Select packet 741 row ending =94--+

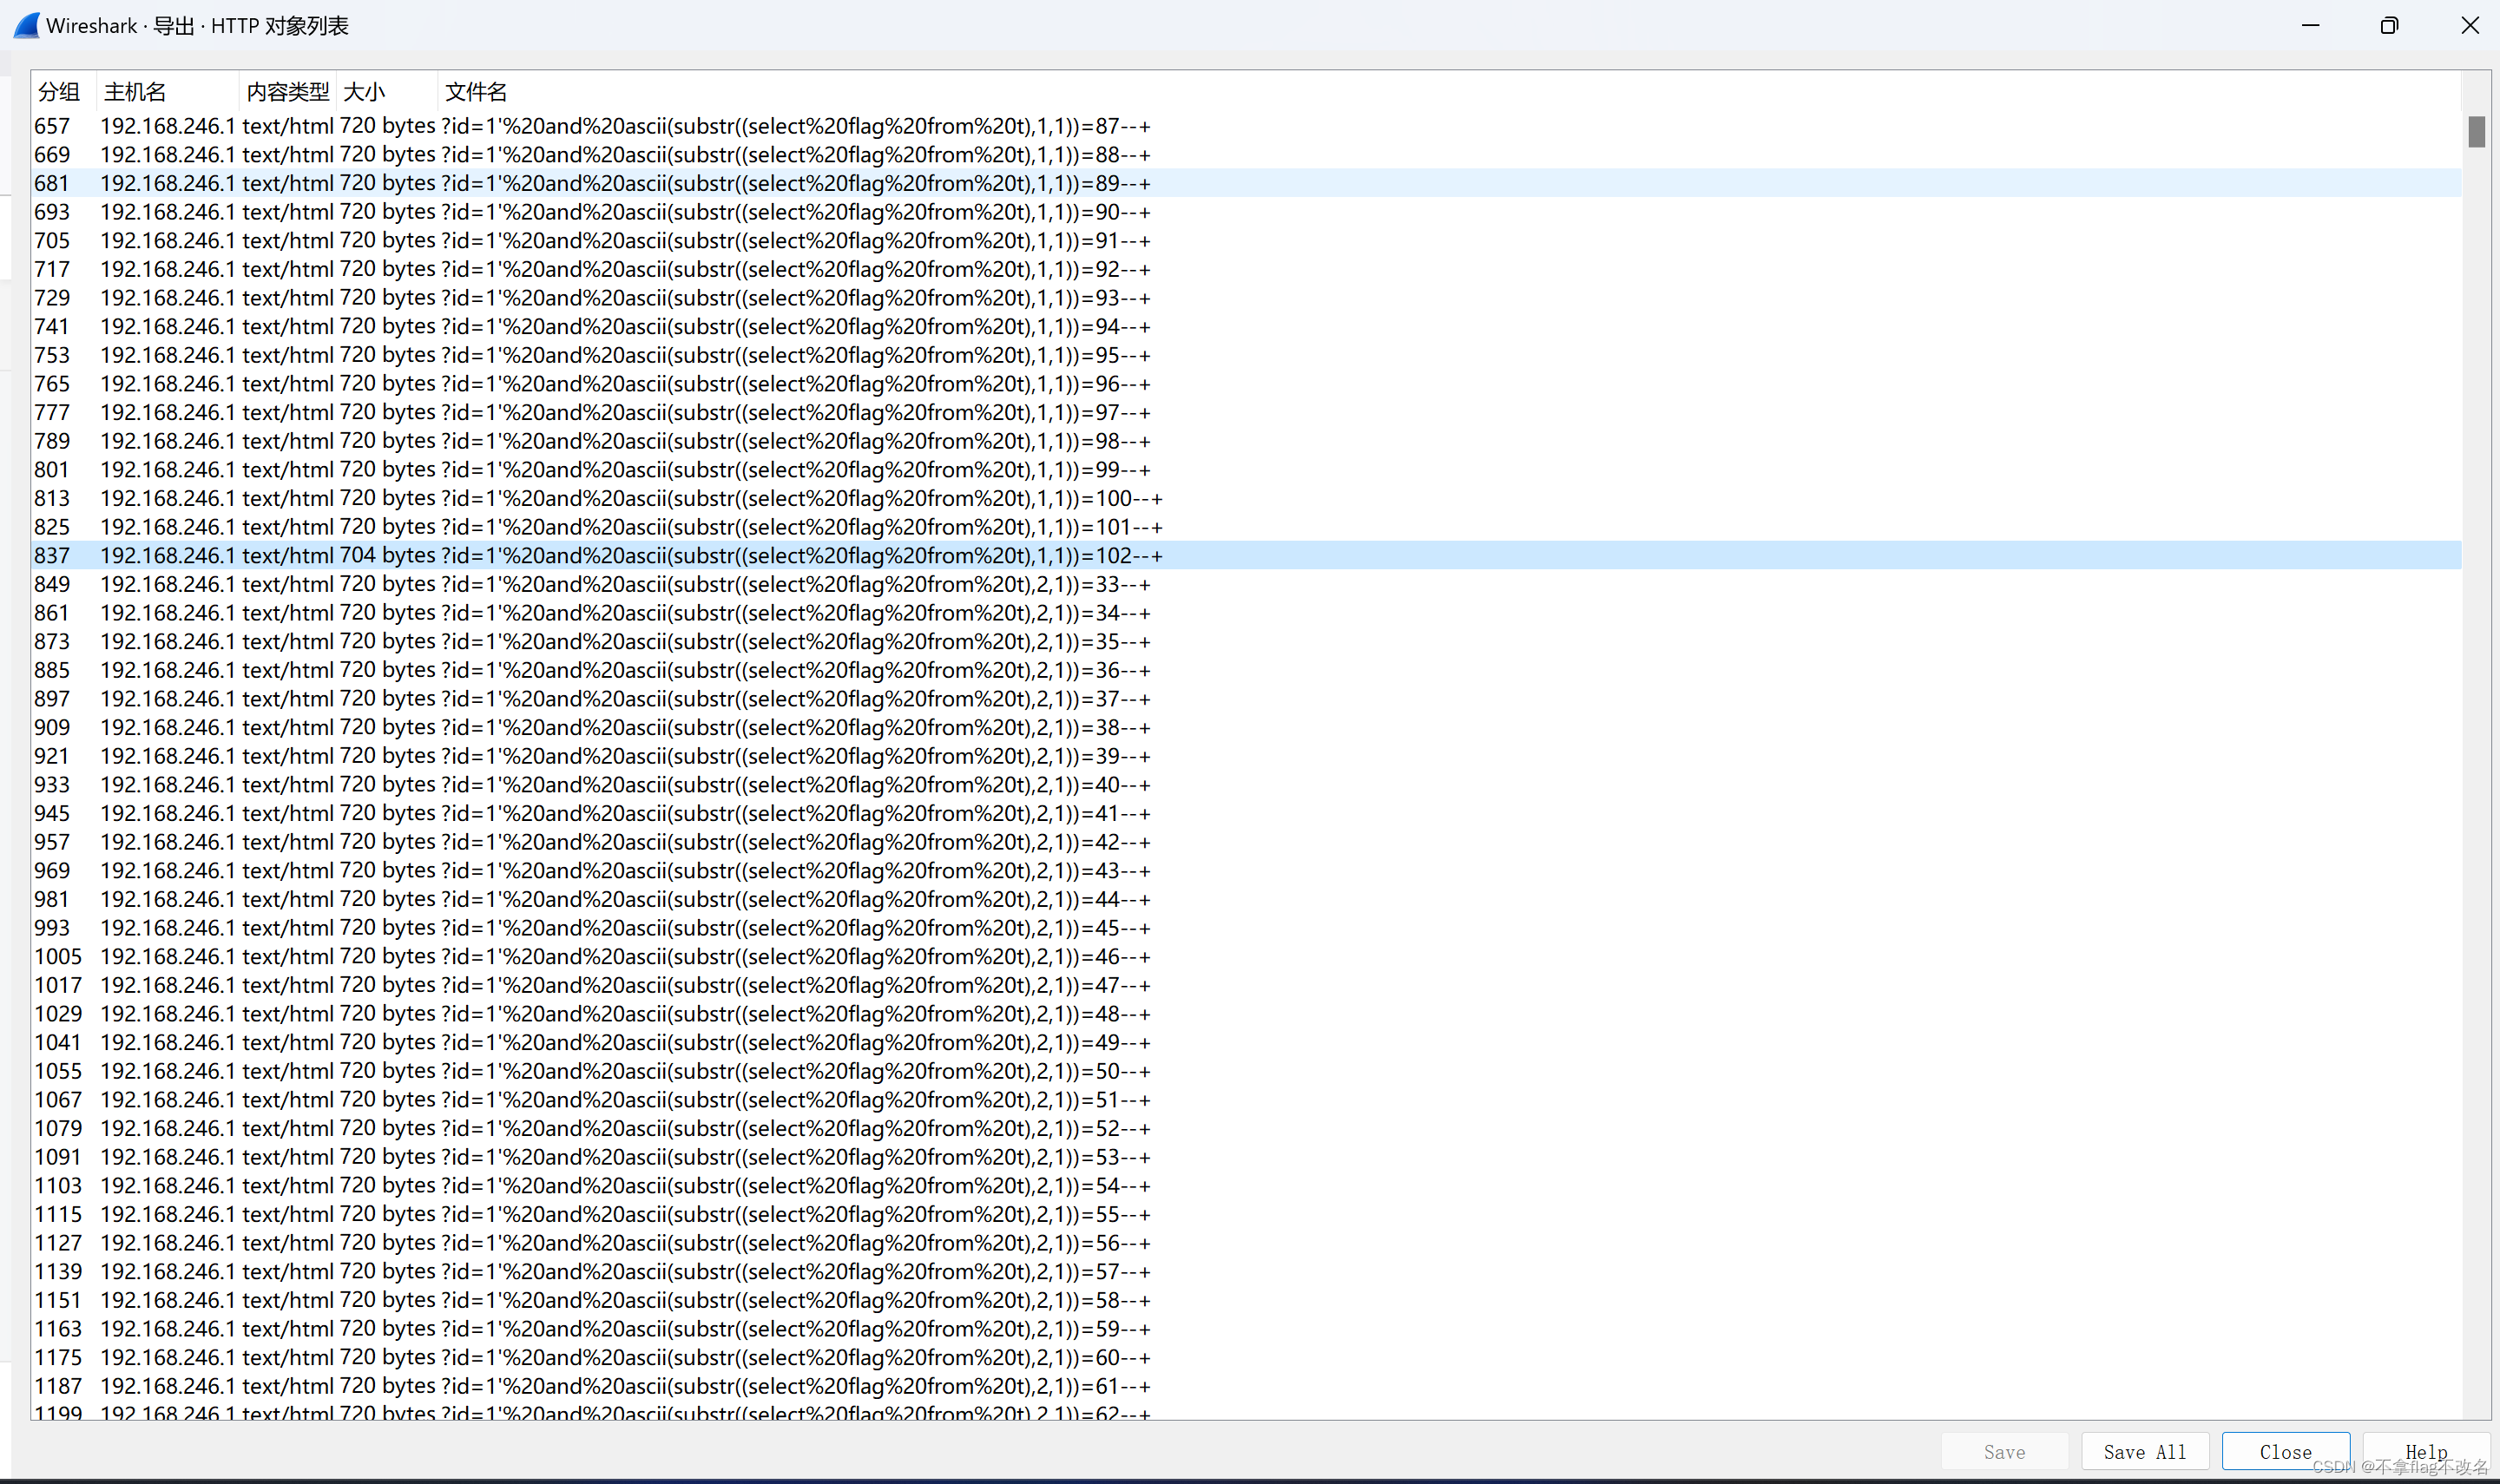click(1246, 326)
